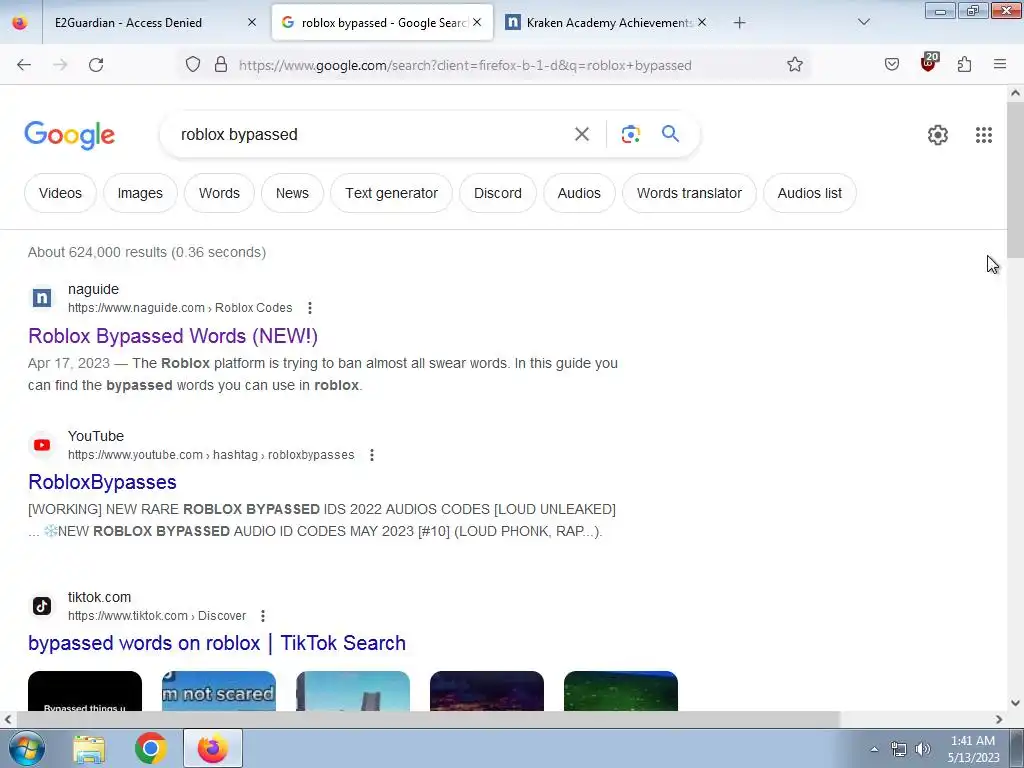The image size is (1024, 768).
Task: Close the roblox bypassed search tab
Action: tap(477, 23)
